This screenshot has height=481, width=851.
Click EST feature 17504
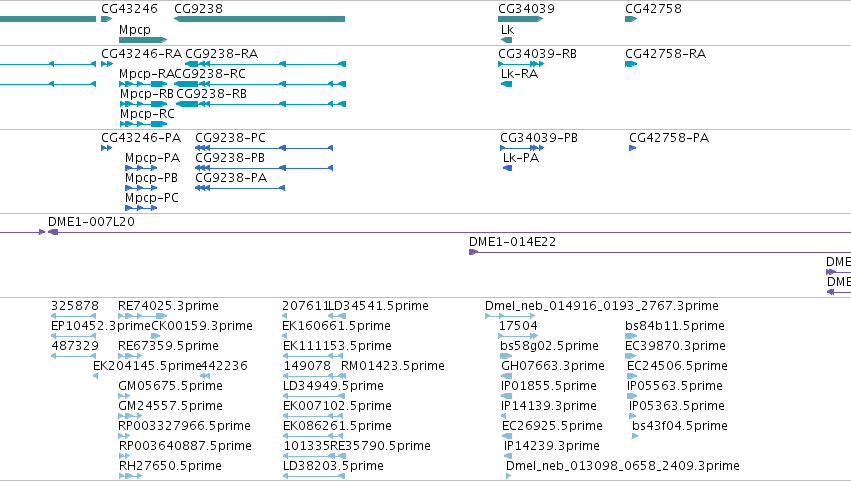click(x=518, y=326)
